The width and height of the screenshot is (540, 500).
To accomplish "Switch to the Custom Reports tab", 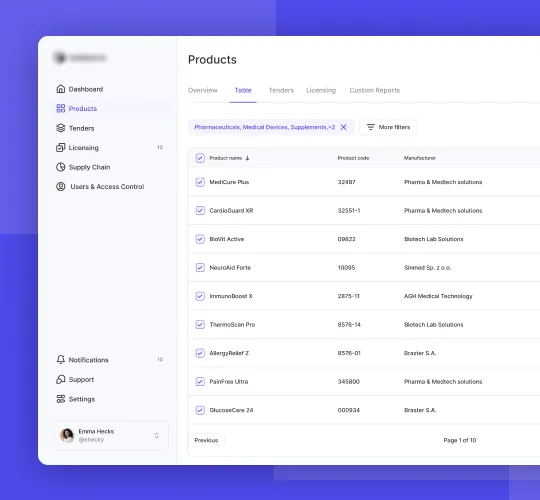I will [375, 90].
